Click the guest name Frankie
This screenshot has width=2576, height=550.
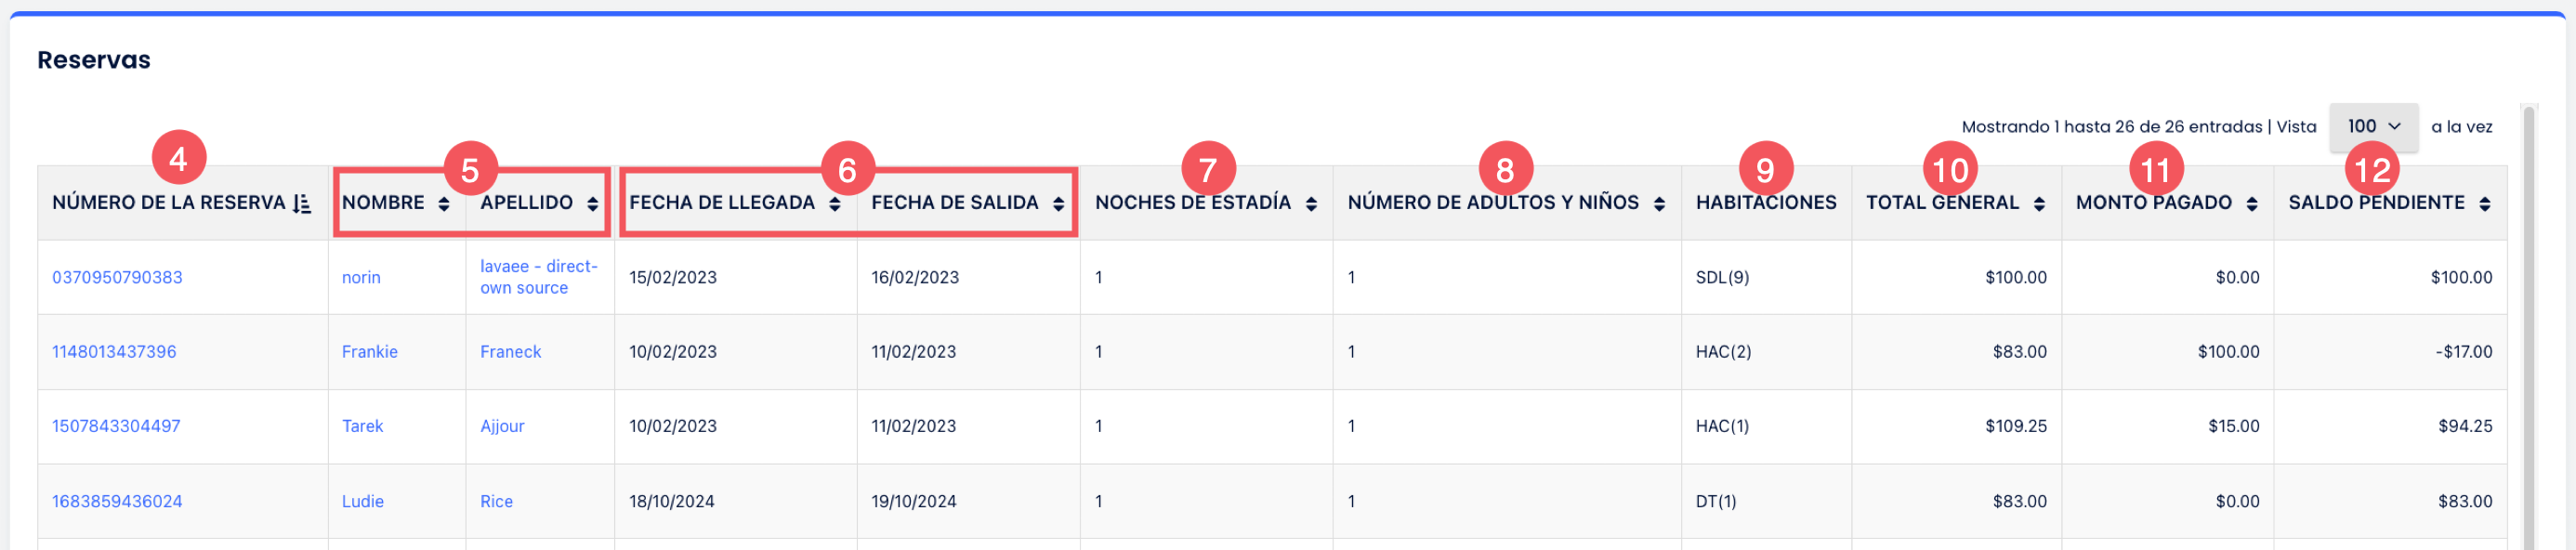pyautogui.click(x=369, y=352)
